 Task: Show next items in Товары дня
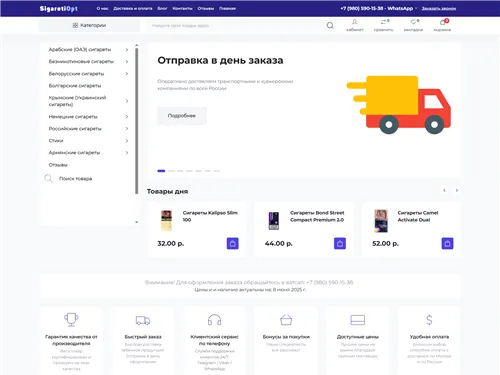pyautogui.click(x=457, y=190)
